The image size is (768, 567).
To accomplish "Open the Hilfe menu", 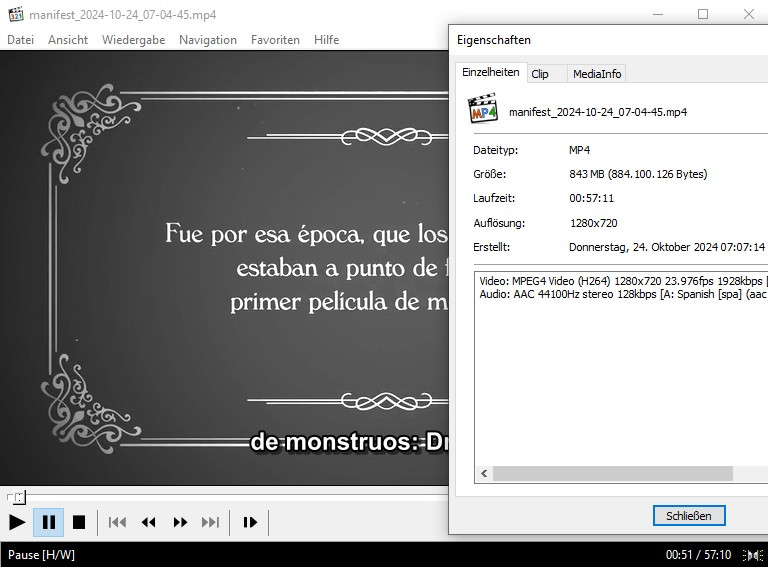I will click(x=326, y=40).
